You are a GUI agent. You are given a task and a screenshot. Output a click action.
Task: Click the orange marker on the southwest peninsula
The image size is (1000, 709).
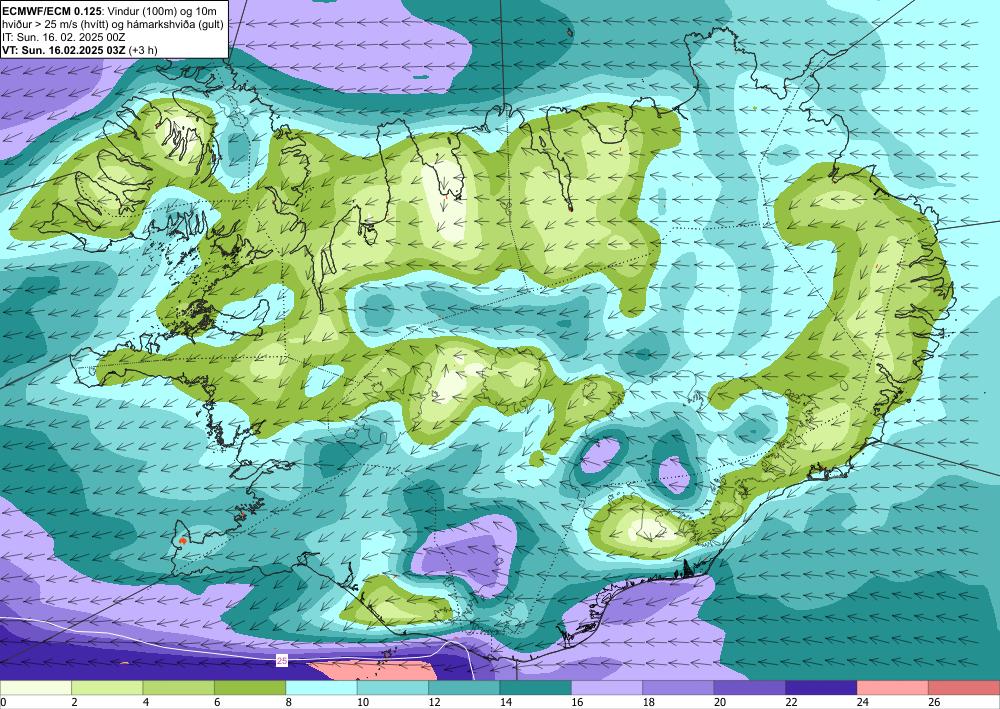click(x=183, y=541)
